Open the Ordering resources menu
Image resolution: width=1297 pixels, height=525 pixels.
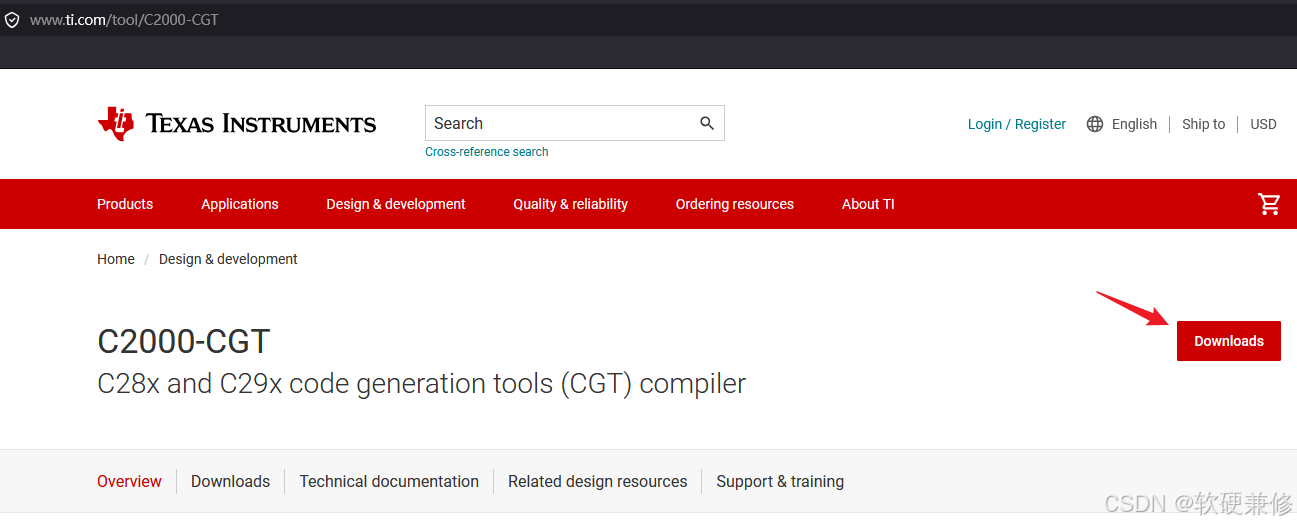(x=735, y=204)
